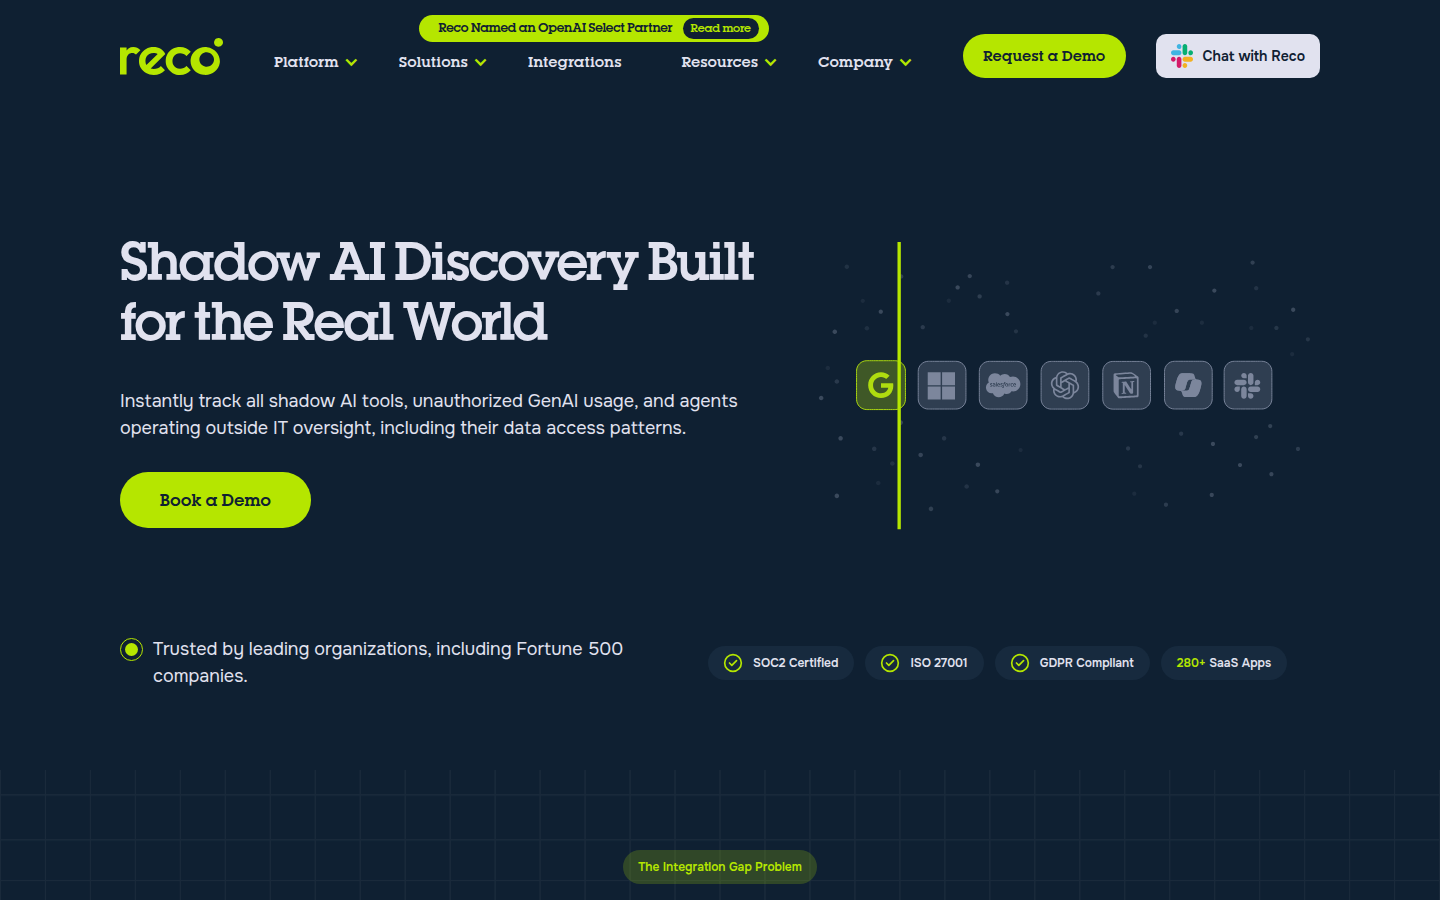The height and width of the screenshot is (900, 1440).
Task: Click the reco logo
Action: click(171, 57)
